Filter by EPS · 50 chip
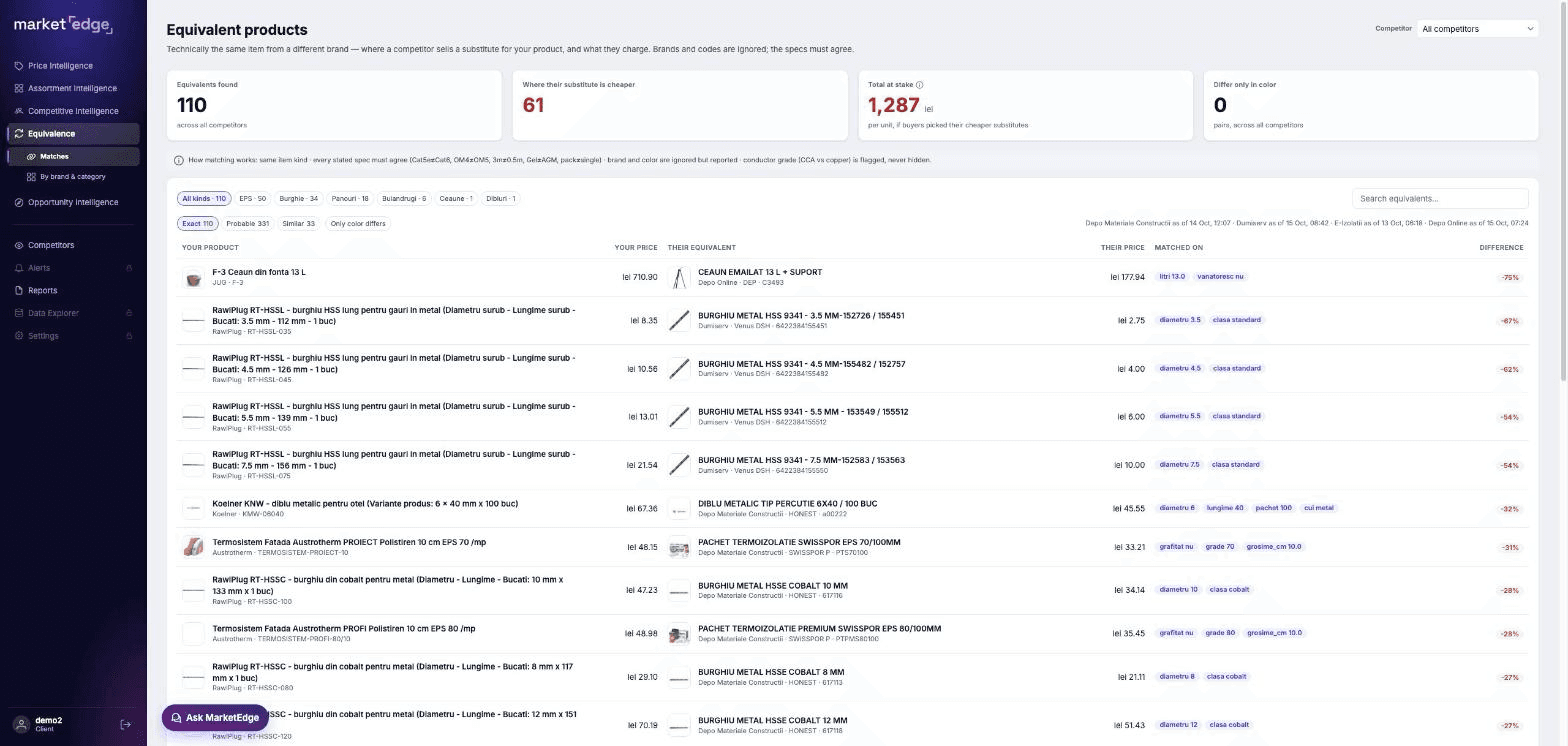The image size is (1568, 746). point(253,199)
